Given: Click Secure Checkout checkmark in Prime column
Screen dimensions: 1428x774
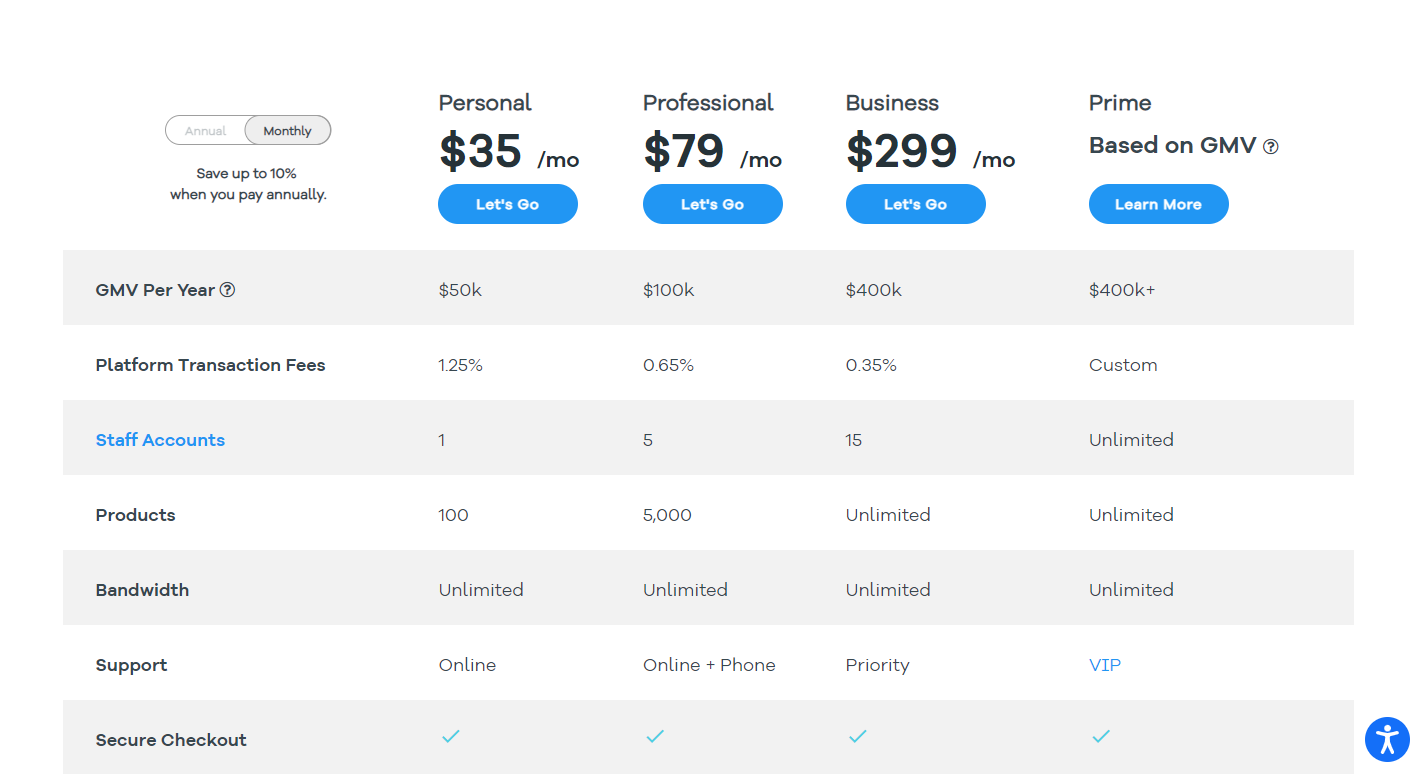Looking at the screenshot, I should [1101, 736].
